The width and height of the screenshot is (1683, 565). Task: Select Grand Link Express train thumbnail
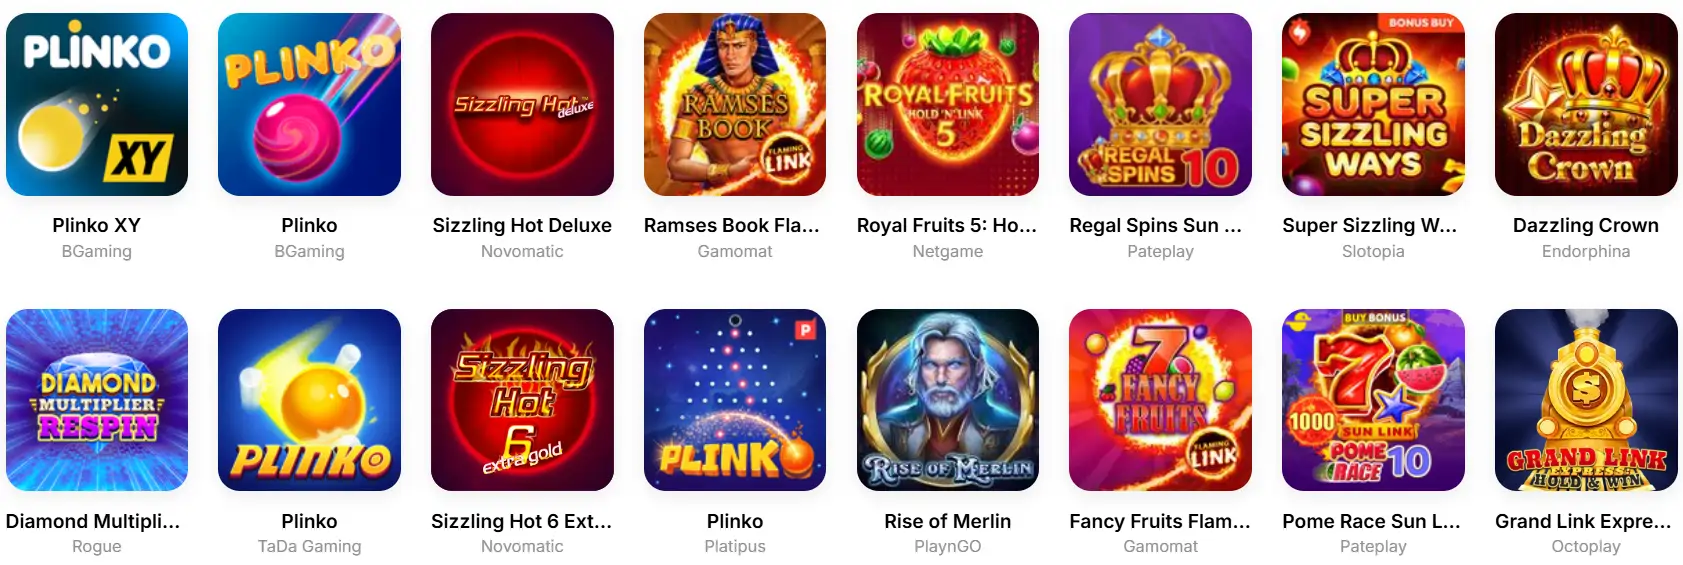pos(1586,400)
